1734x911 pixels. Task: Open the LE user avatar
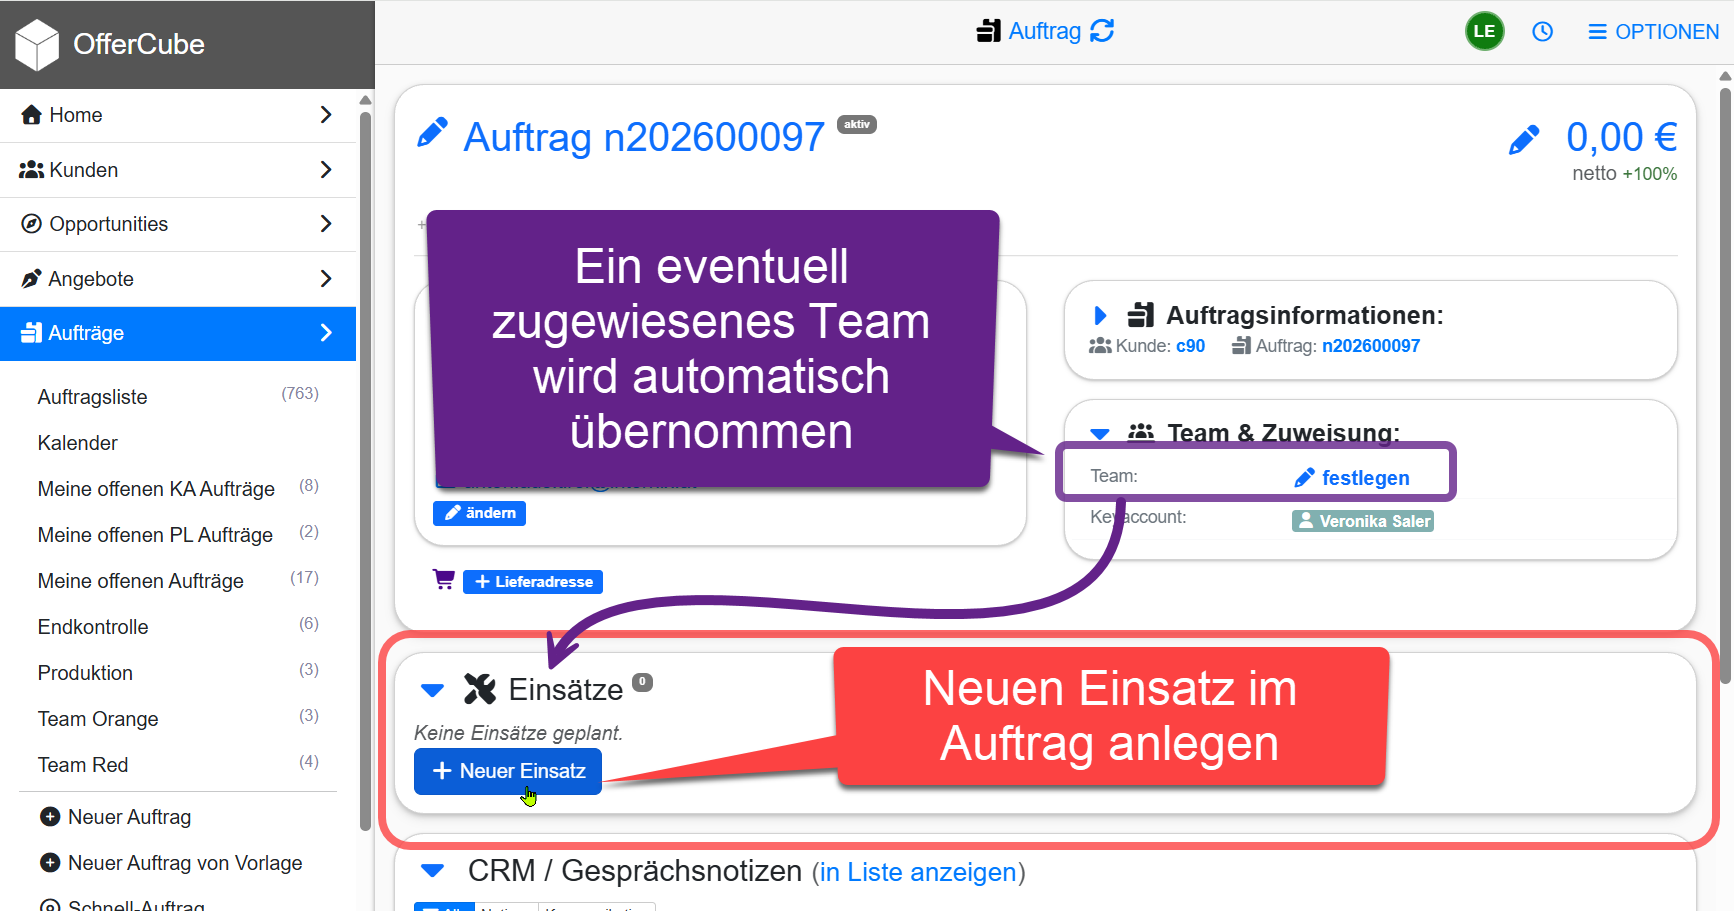pyautogui.click(x=1484, y=31)
